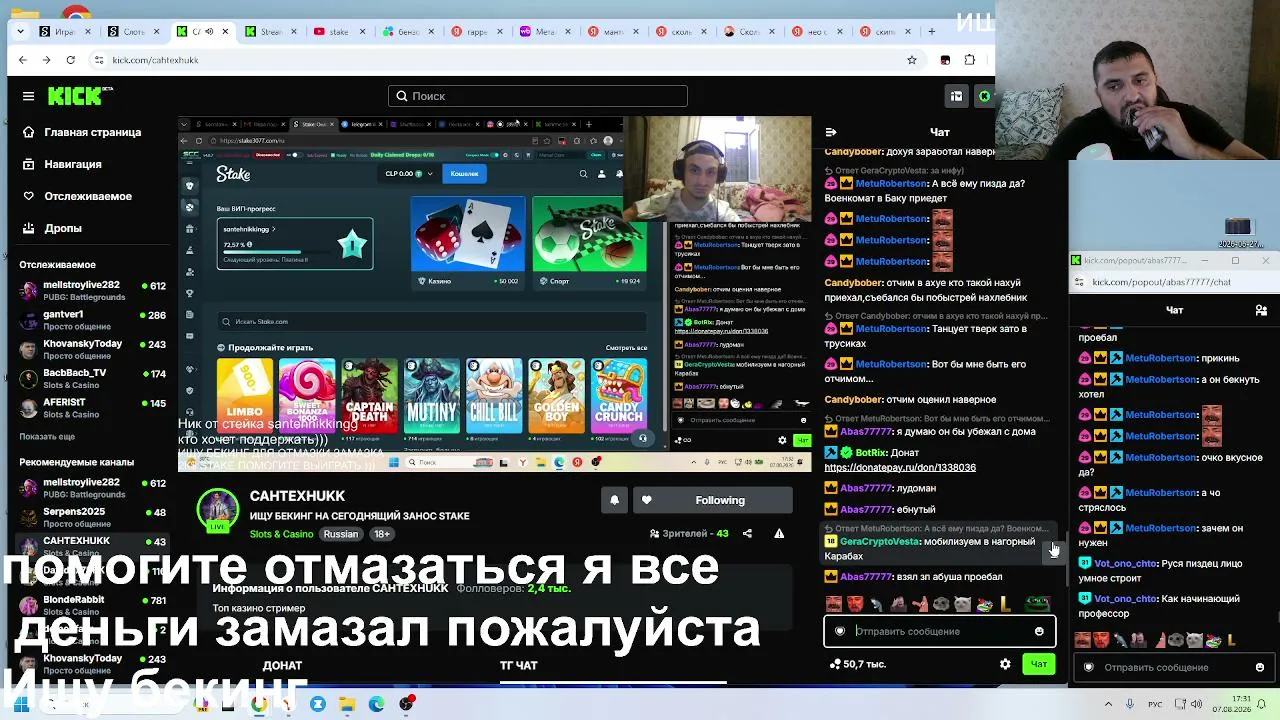Open the CLP 0.00 currency dropdown

pyautogui.click(x=410, y=174)
